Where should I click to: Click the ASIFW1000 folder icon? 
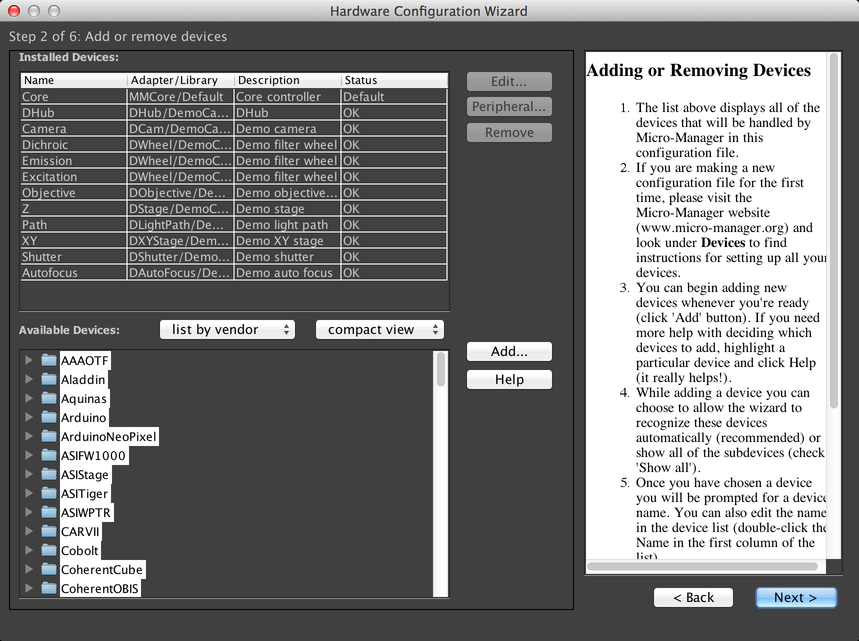point(49,455)
